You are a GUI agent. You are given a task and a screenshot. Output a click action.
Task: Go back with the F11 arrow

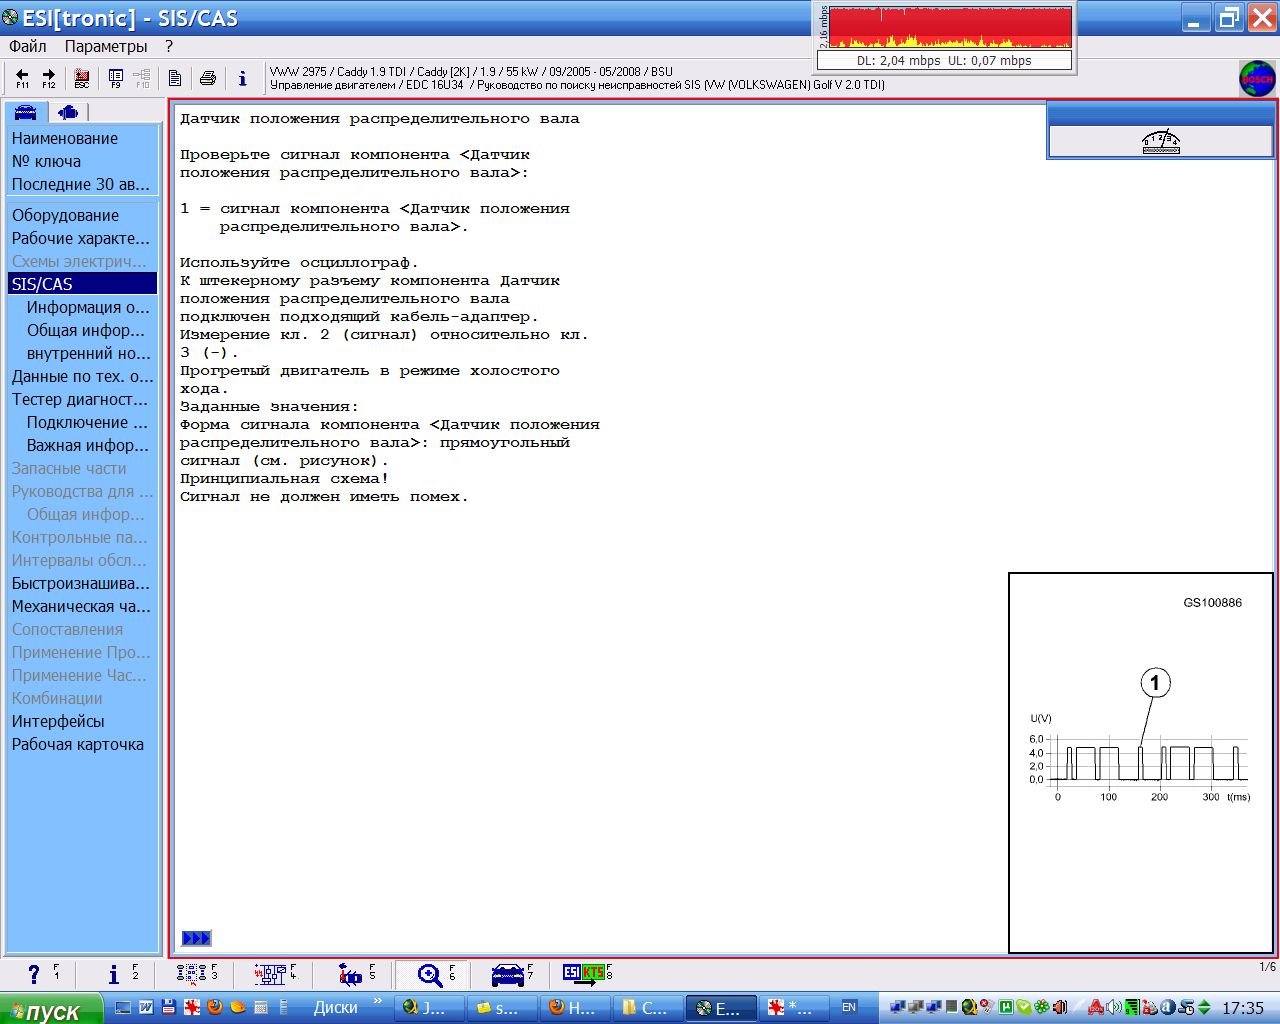[x=22, y=78]
